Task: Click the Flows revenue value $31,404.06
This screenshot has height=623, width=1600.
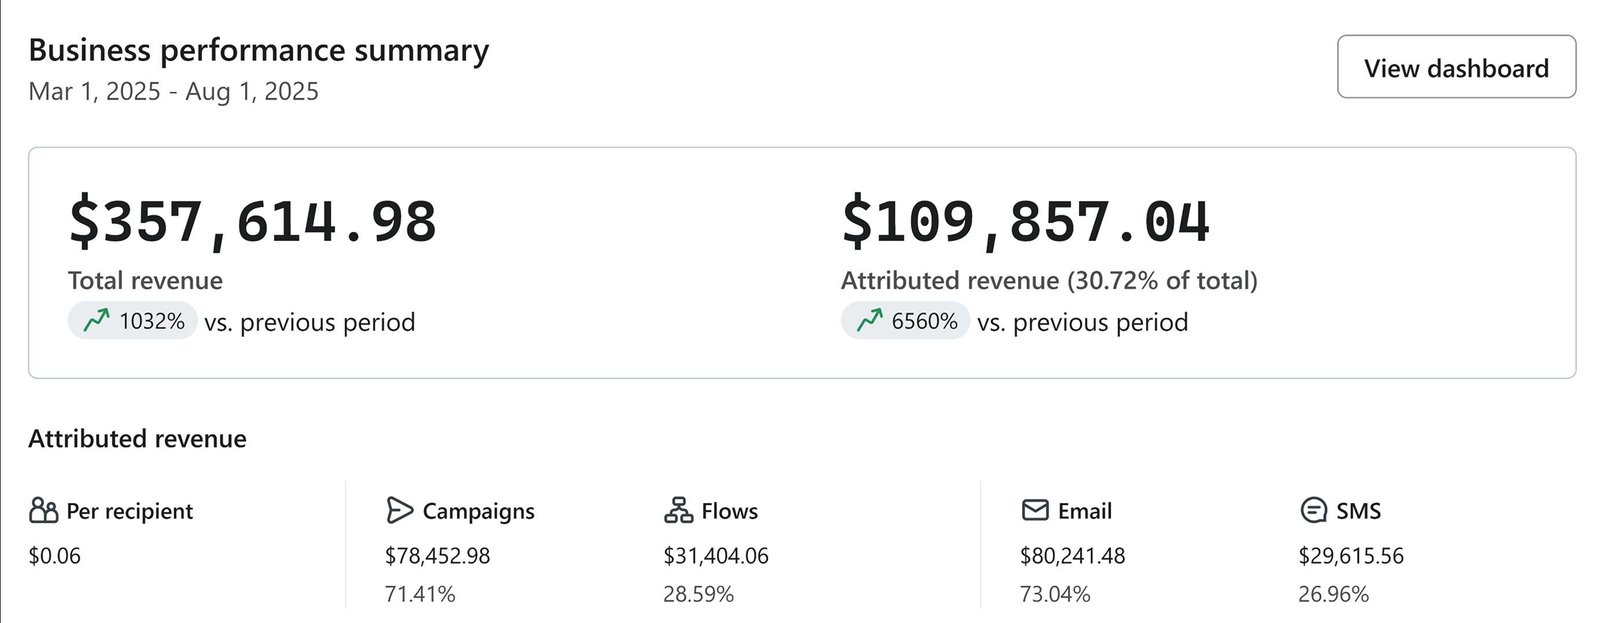Action: coord(716,556)
